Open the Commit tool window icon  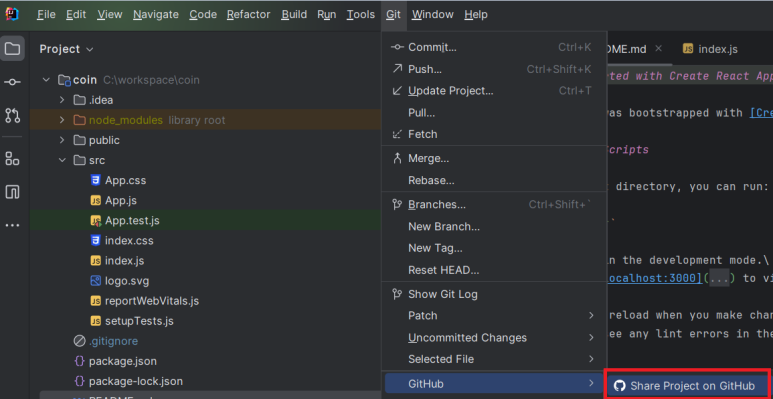pyautogui.click(x=12, y=82)
